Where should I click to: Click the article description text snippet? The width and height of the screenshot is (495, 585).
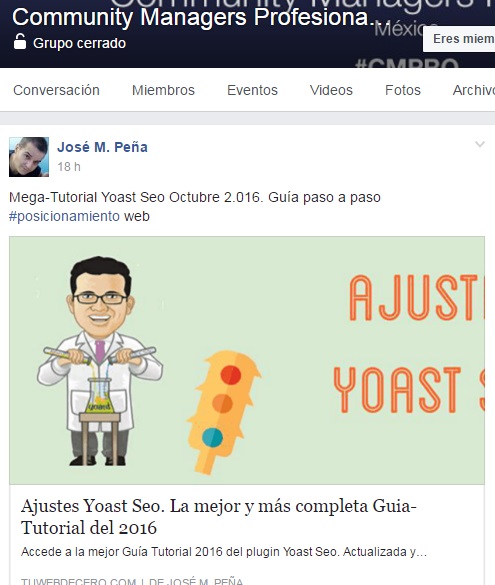click(x=224, y=552)
